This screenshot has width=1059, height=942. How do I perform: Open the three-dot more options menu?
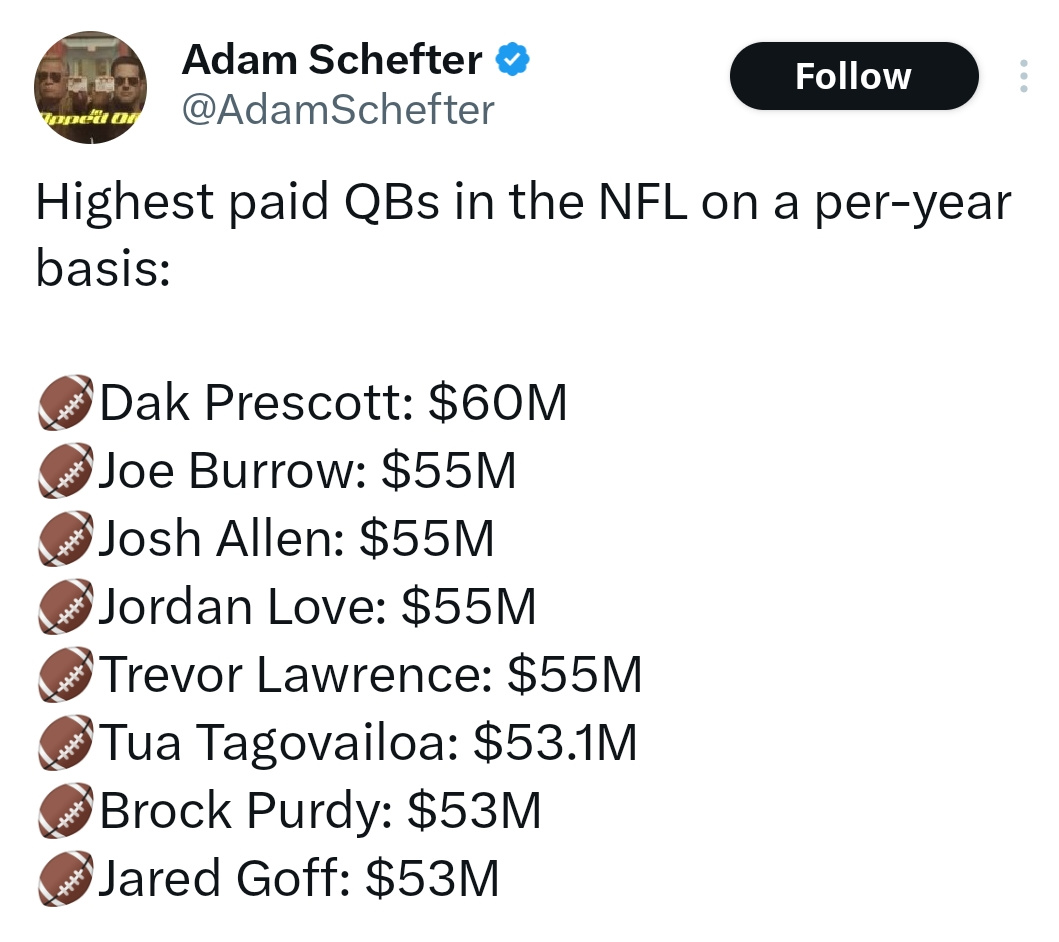(x=1024, y=76)
